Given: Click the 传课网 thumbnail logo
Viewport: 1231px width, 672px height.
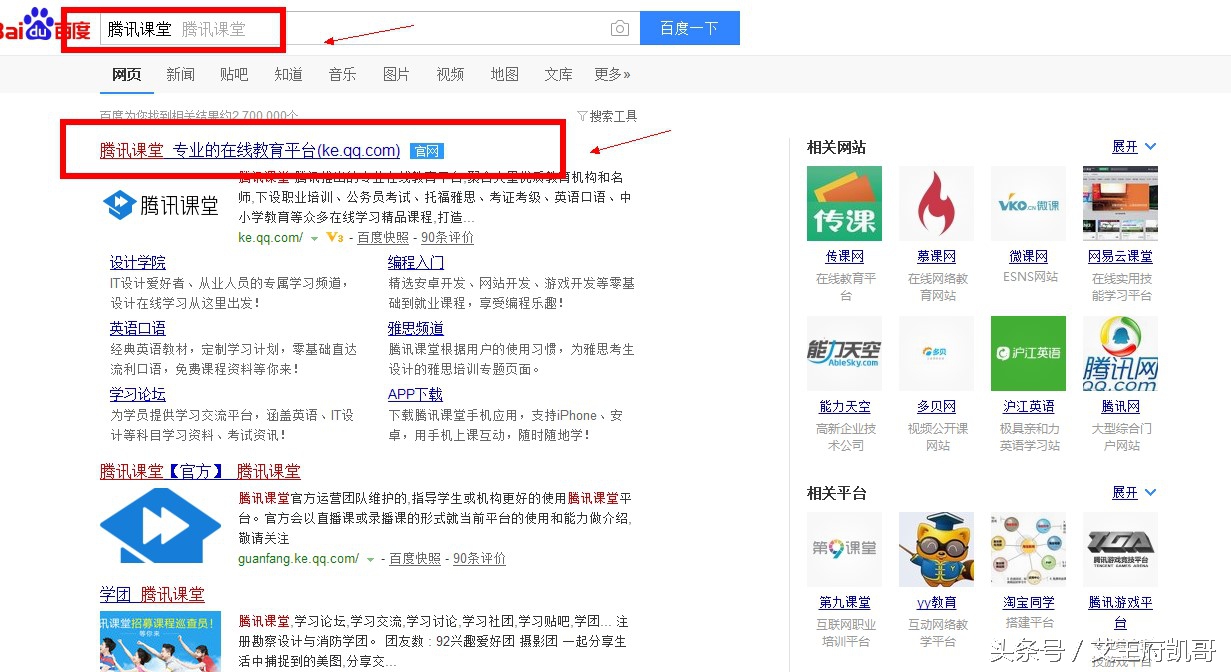Looking at the screenshot, I should click(x=843, y=203).
